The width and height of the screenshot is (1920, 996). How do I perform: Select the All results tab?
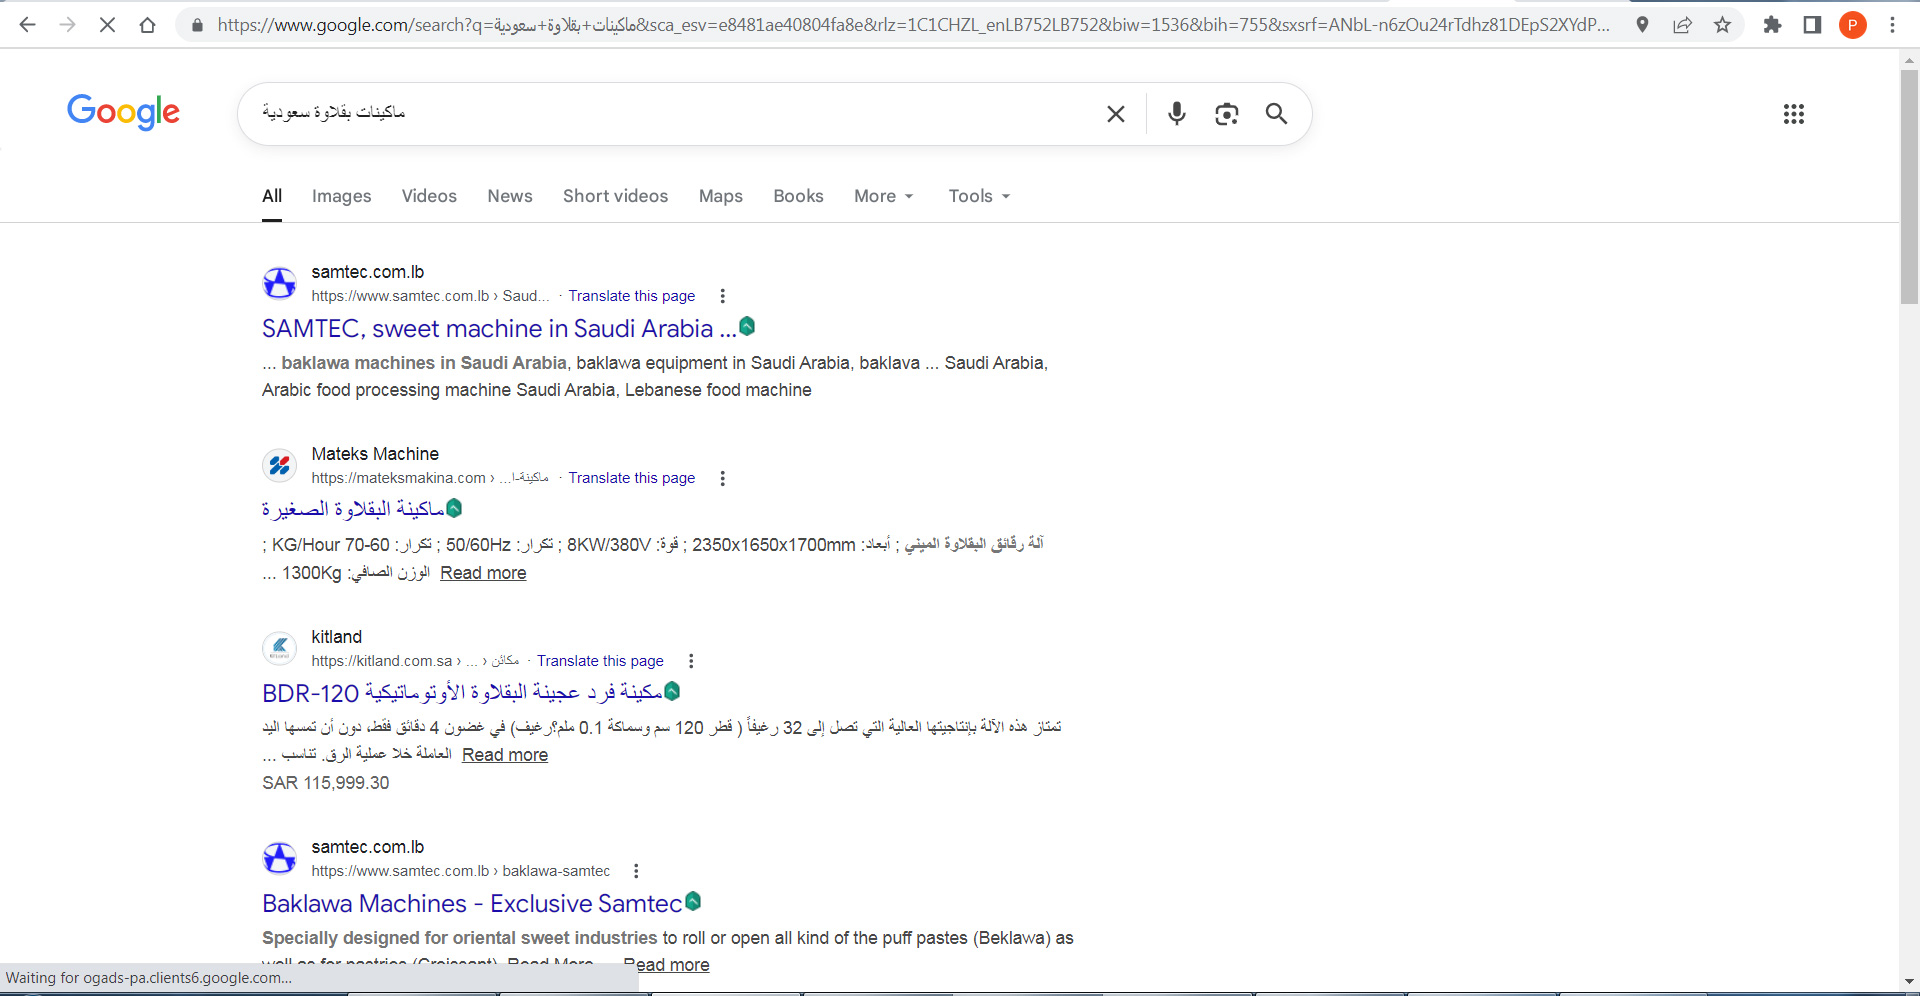coord(272,196)
